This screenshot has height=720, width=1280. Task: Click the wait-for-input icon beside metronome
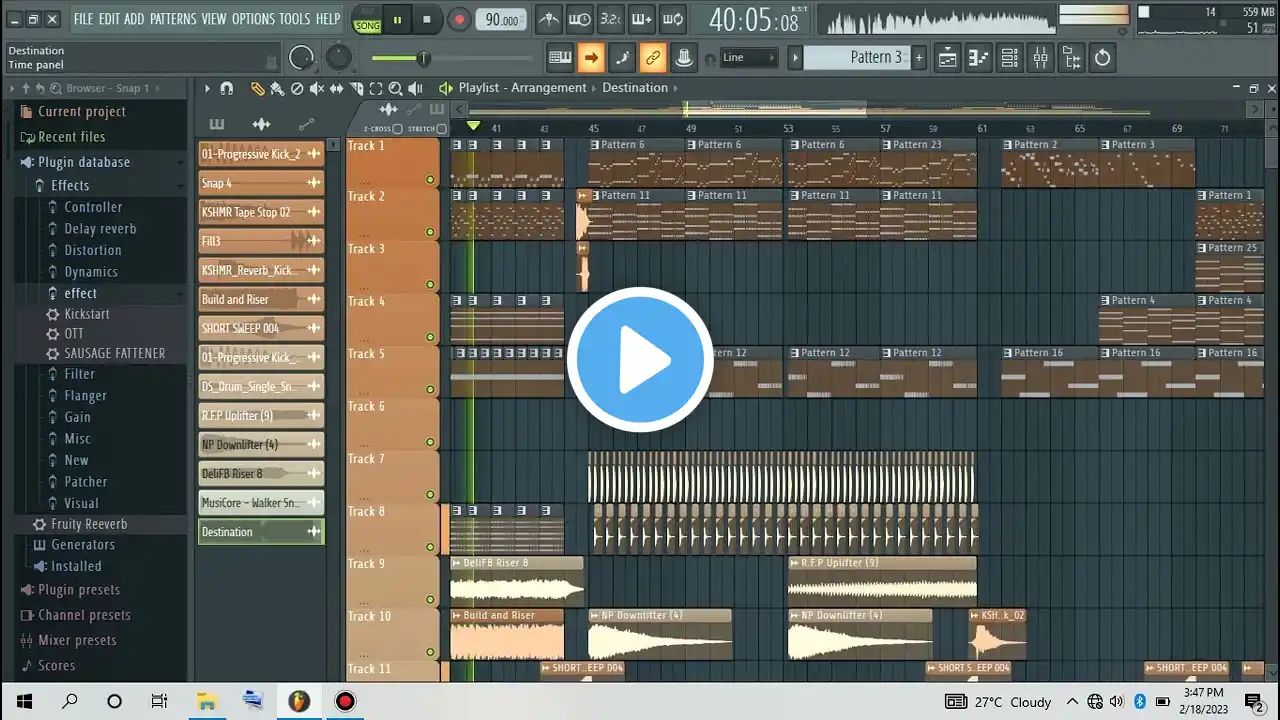[x=580, y=19]
